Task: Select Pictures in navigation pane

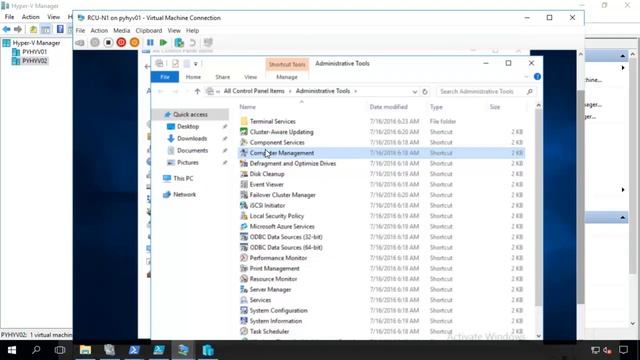Action: click(188, 162)
